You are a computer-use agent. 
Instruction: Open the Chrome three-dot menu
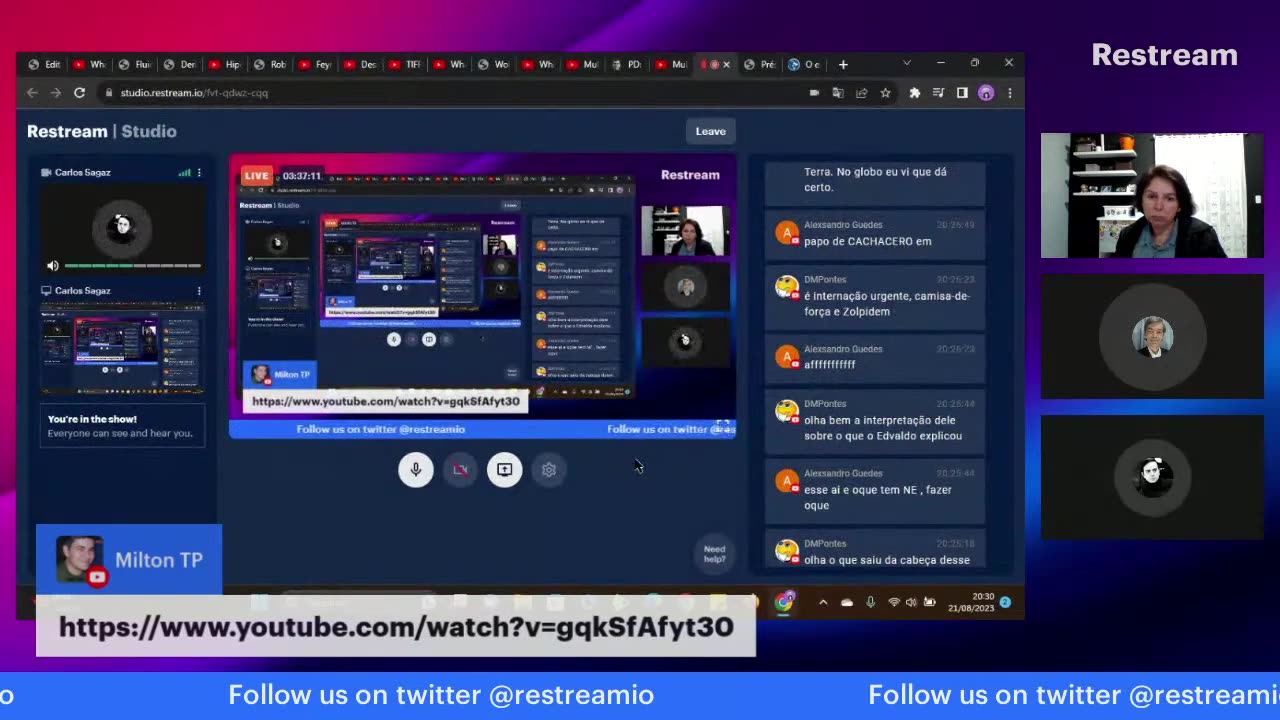pos(1009,93)
